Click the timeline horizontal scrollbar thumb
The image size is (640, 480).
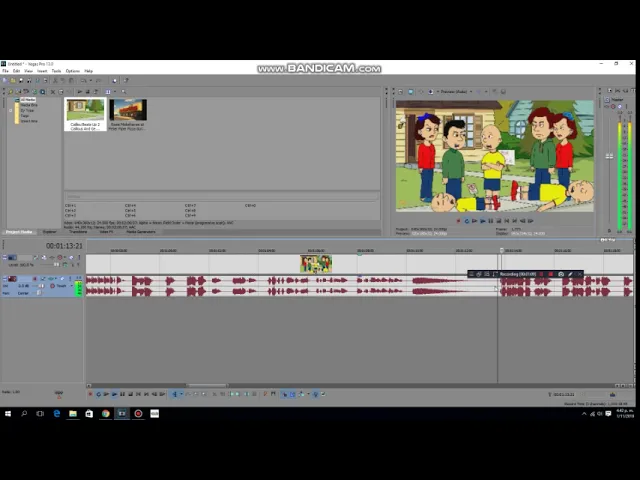(207, 385)
